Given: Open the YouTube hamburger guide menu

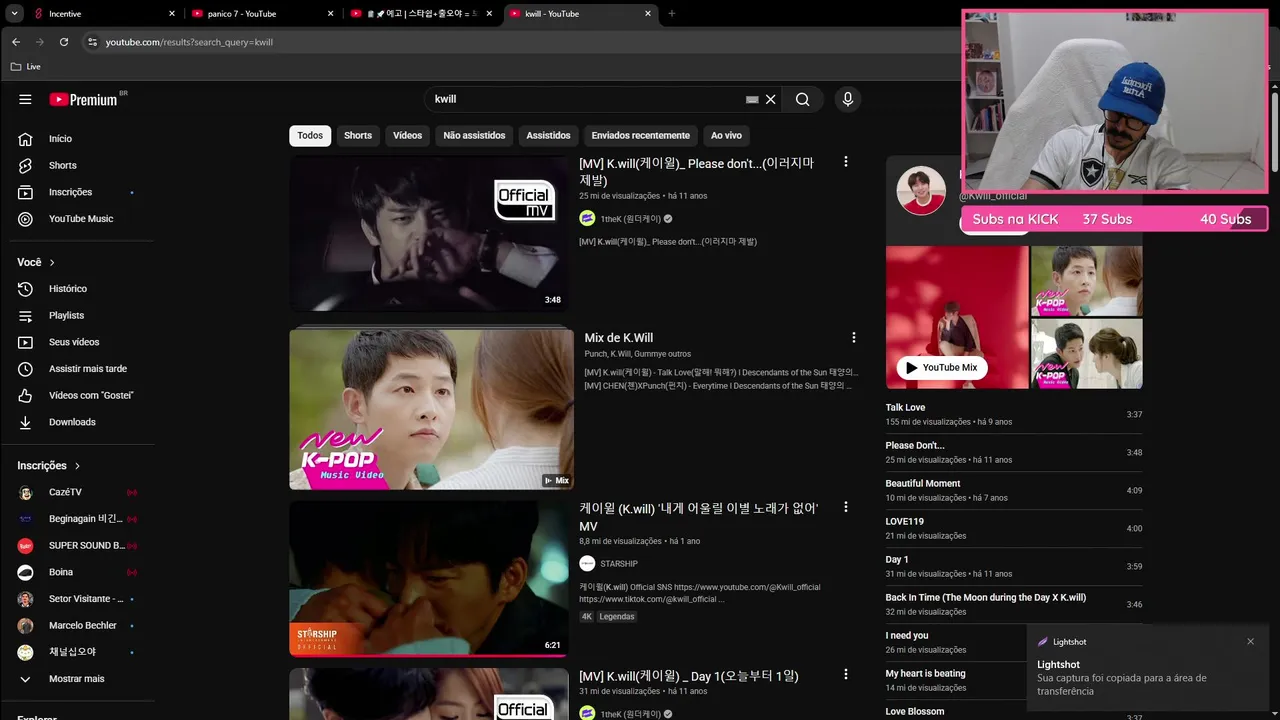Looking at the screenshot, I should 25,99.
